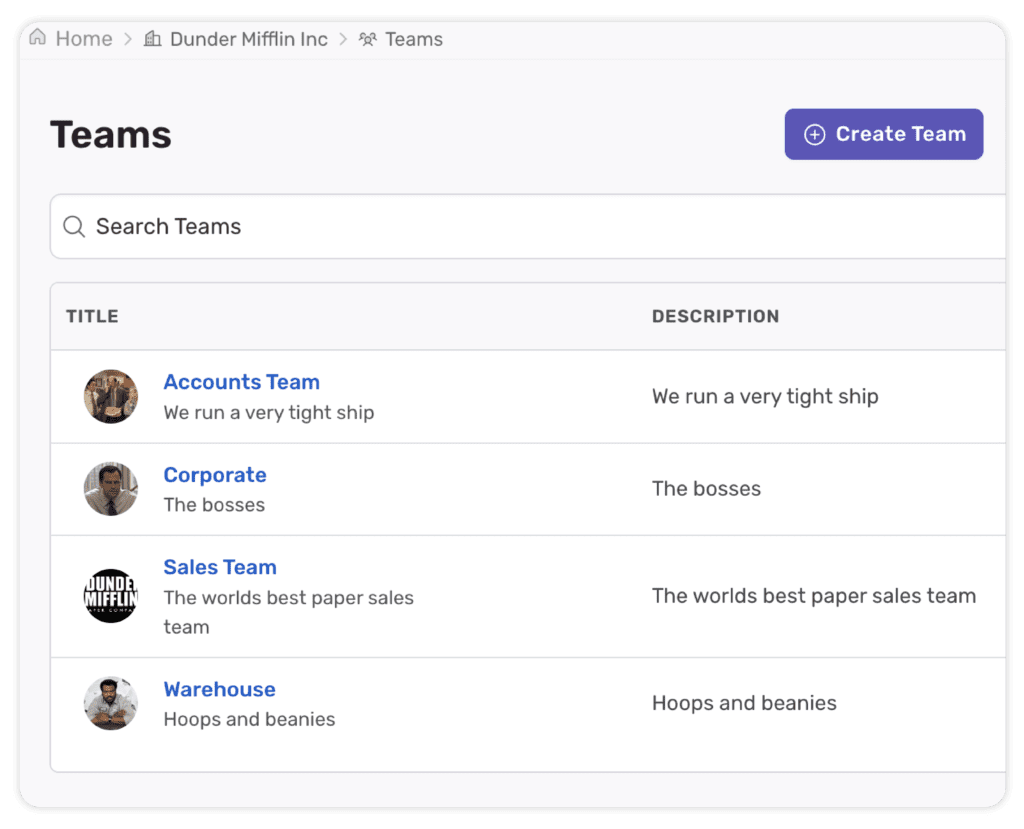1024x829 pixels.
Task: Click the chevron after Dunder Mifflin Inc
Action: (x=343, y=38)
